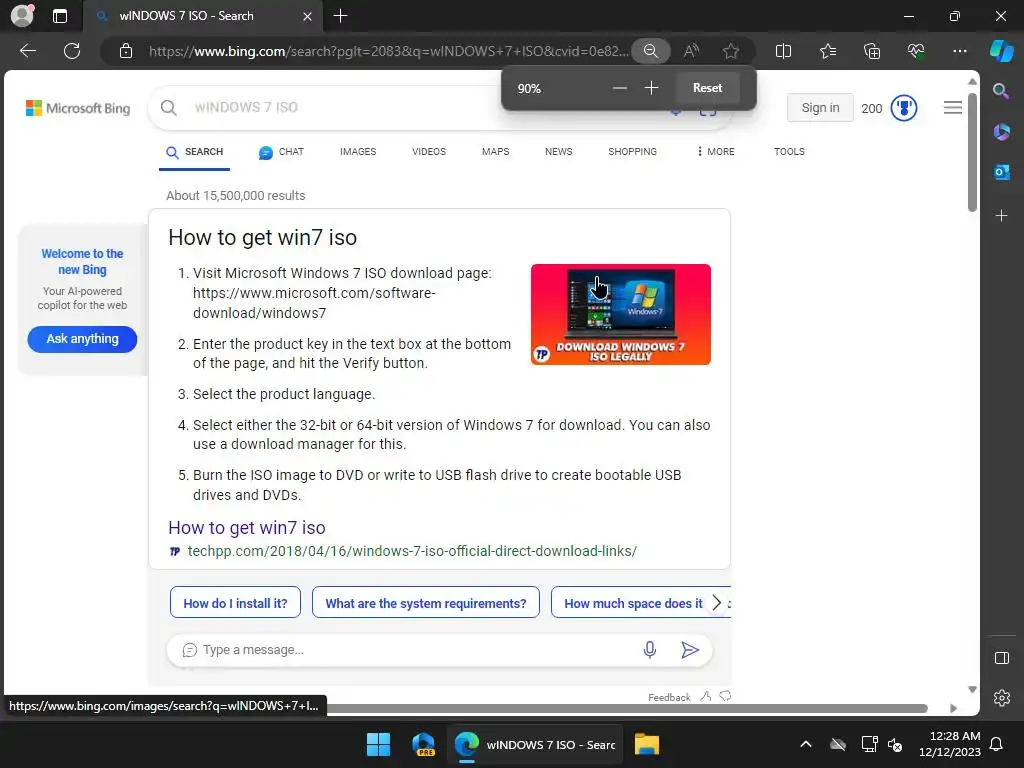Click the Ask anything button
The image size is (1024, 768).
(82, 339)
